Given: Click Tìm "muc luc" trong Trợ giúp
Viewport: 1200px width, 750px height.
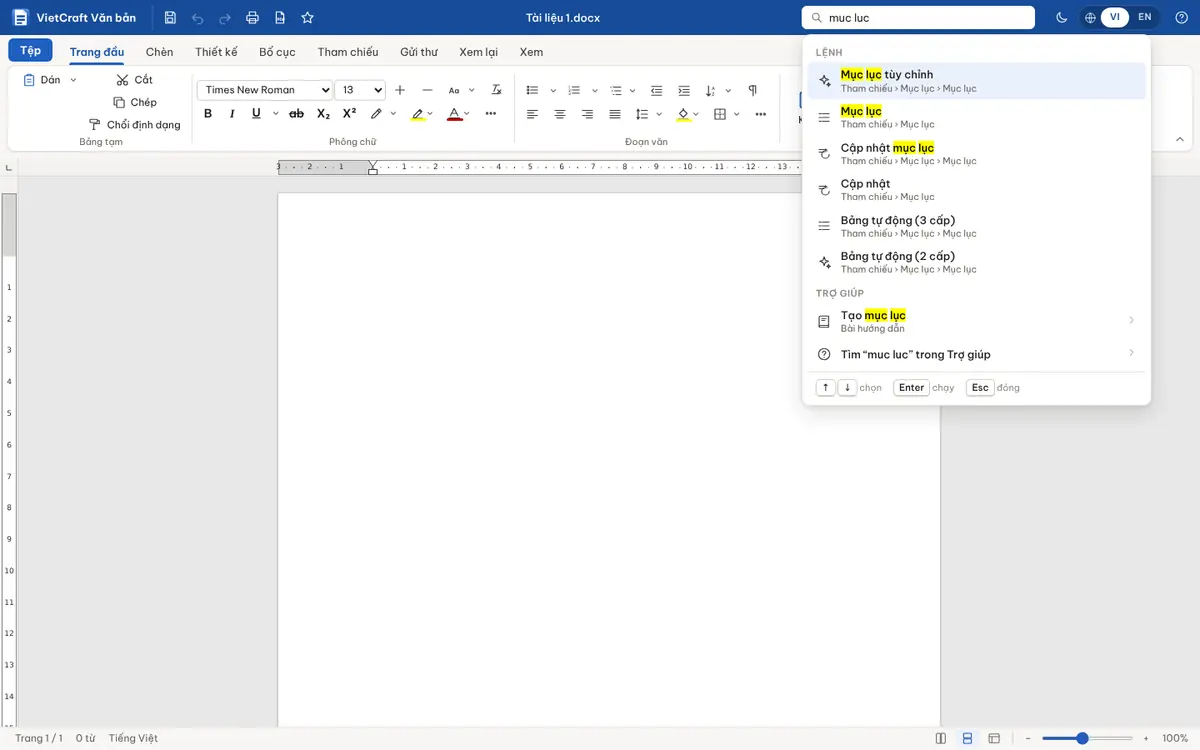Looking at the screenshot, I should pos(976,354).
